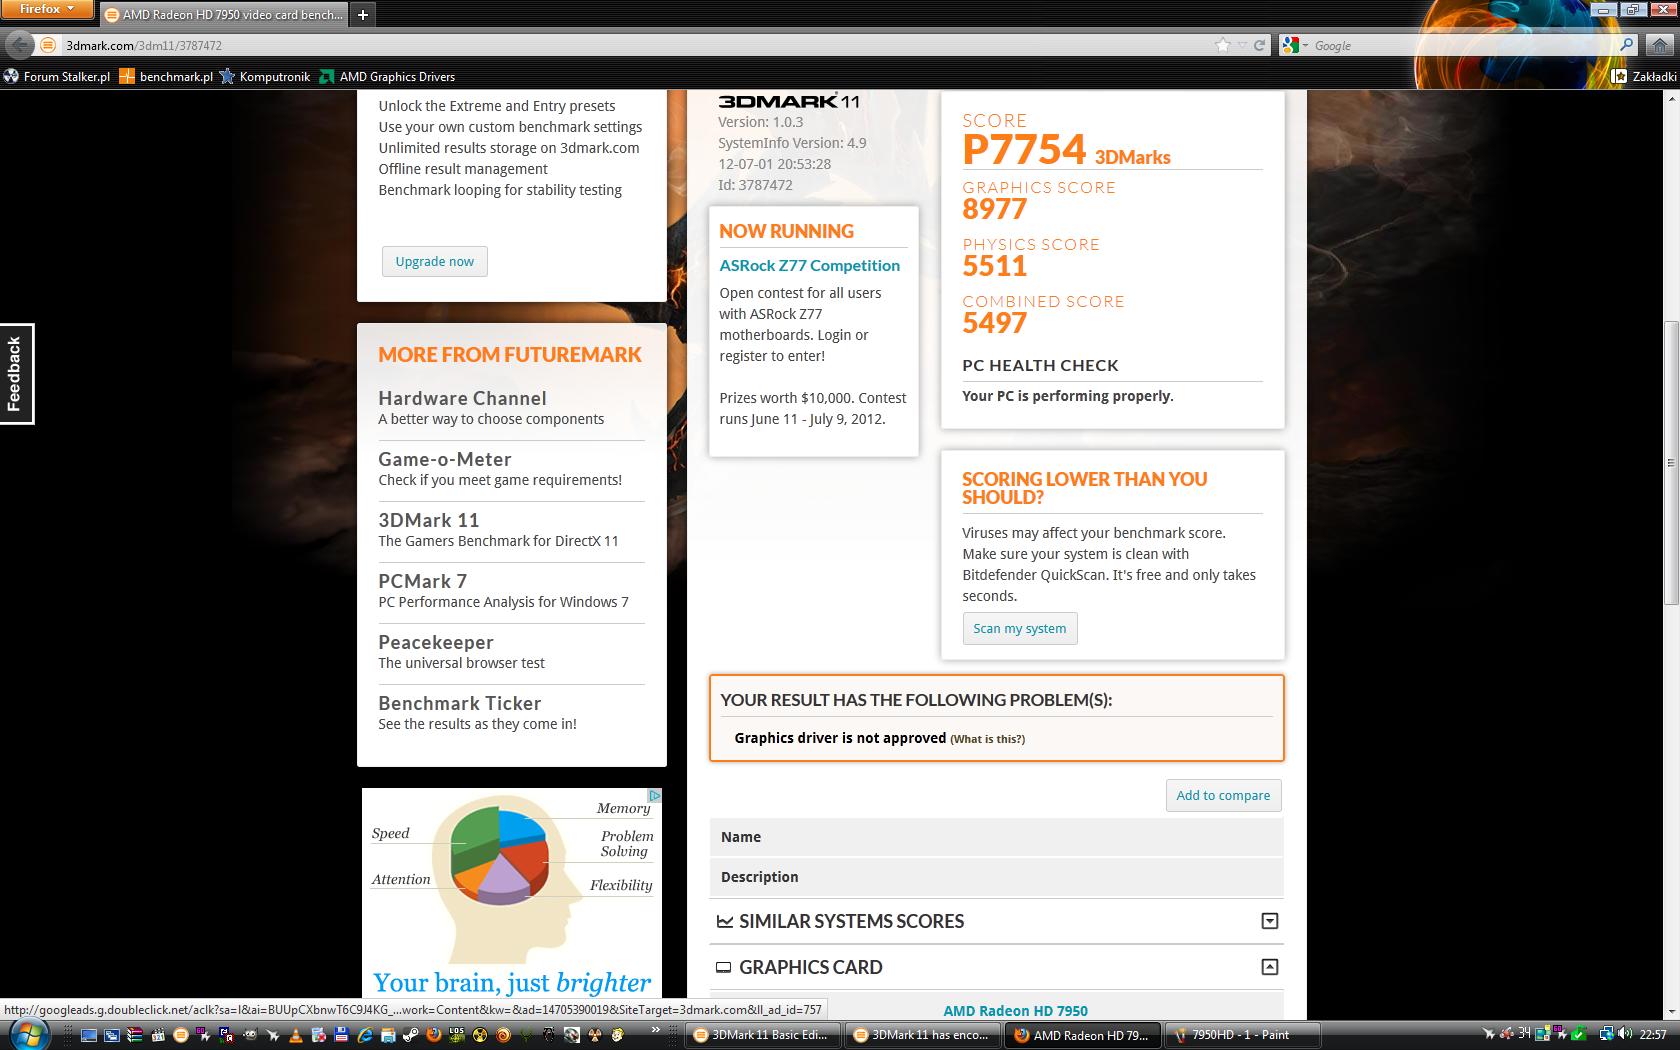The image size is (1680, 1050).
Task: Open the Hardware Channel link
Action: [x=462, y=398]
